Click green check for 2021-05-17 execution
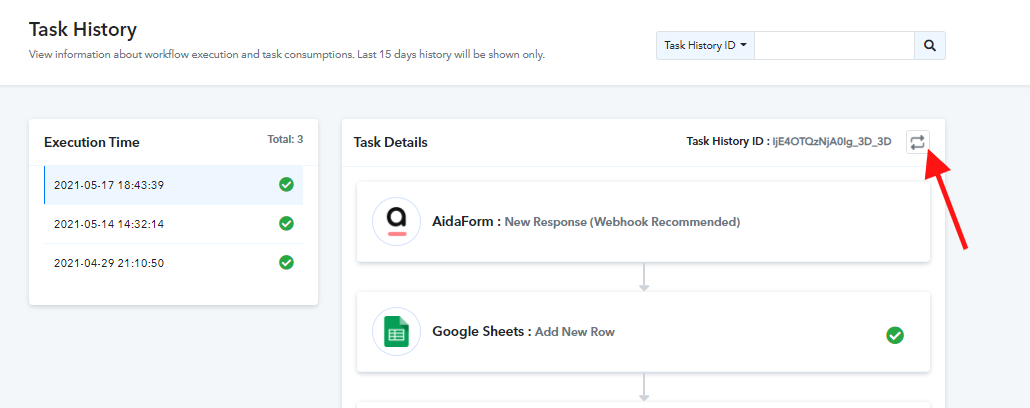Screen dimensions: 1030x408 [286, 185]
